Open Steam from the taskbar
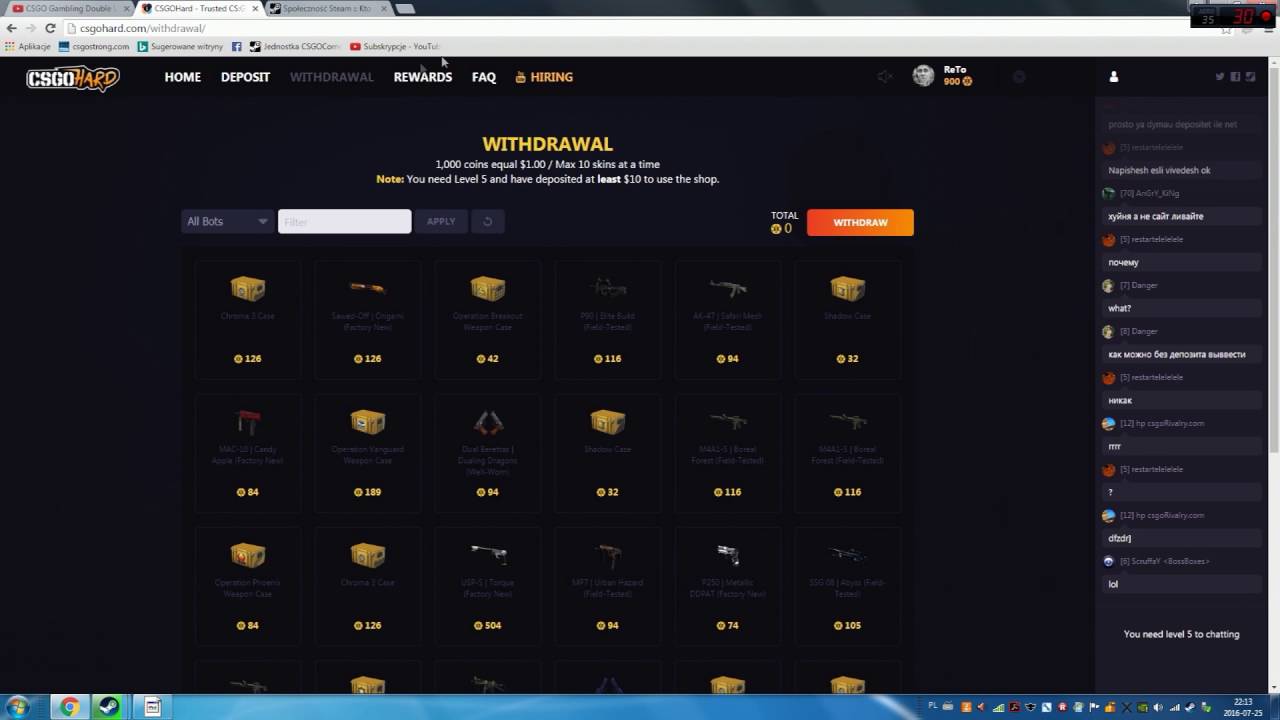Screen dimensions: 1280x720 click(107, 707)
